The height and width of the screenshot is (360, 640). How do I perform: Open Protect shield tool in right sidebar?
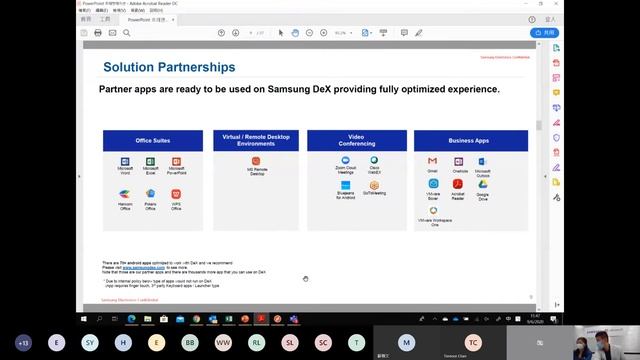point(556,138)
